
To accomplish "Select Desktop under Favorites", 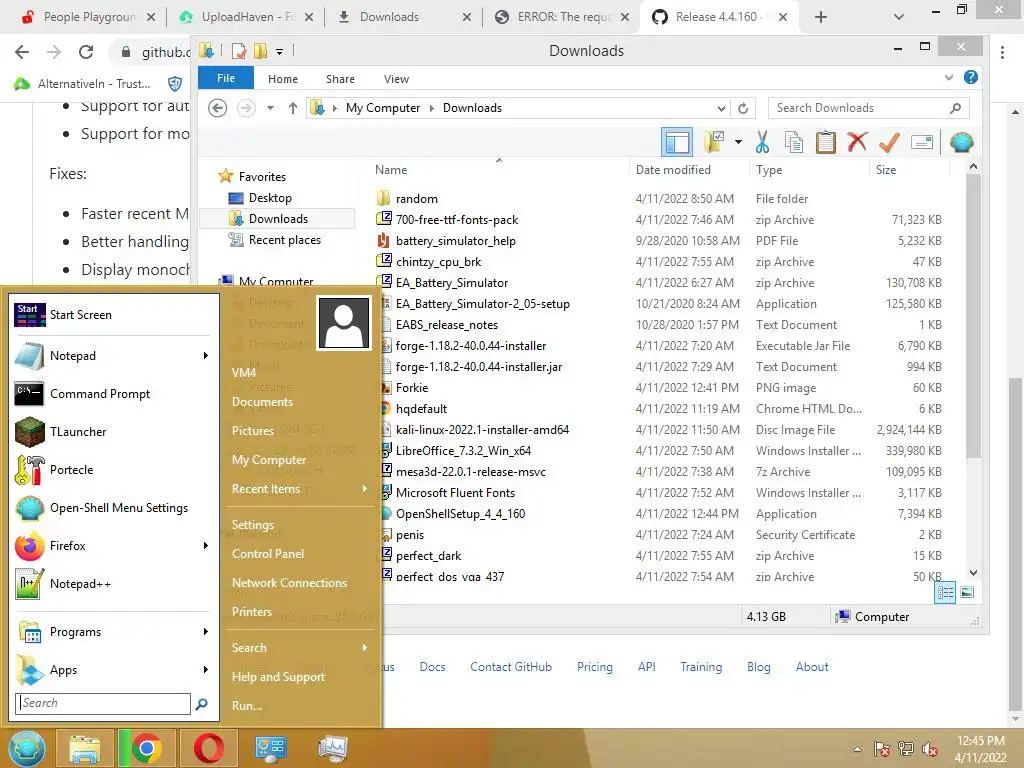I will pos(270,198).
